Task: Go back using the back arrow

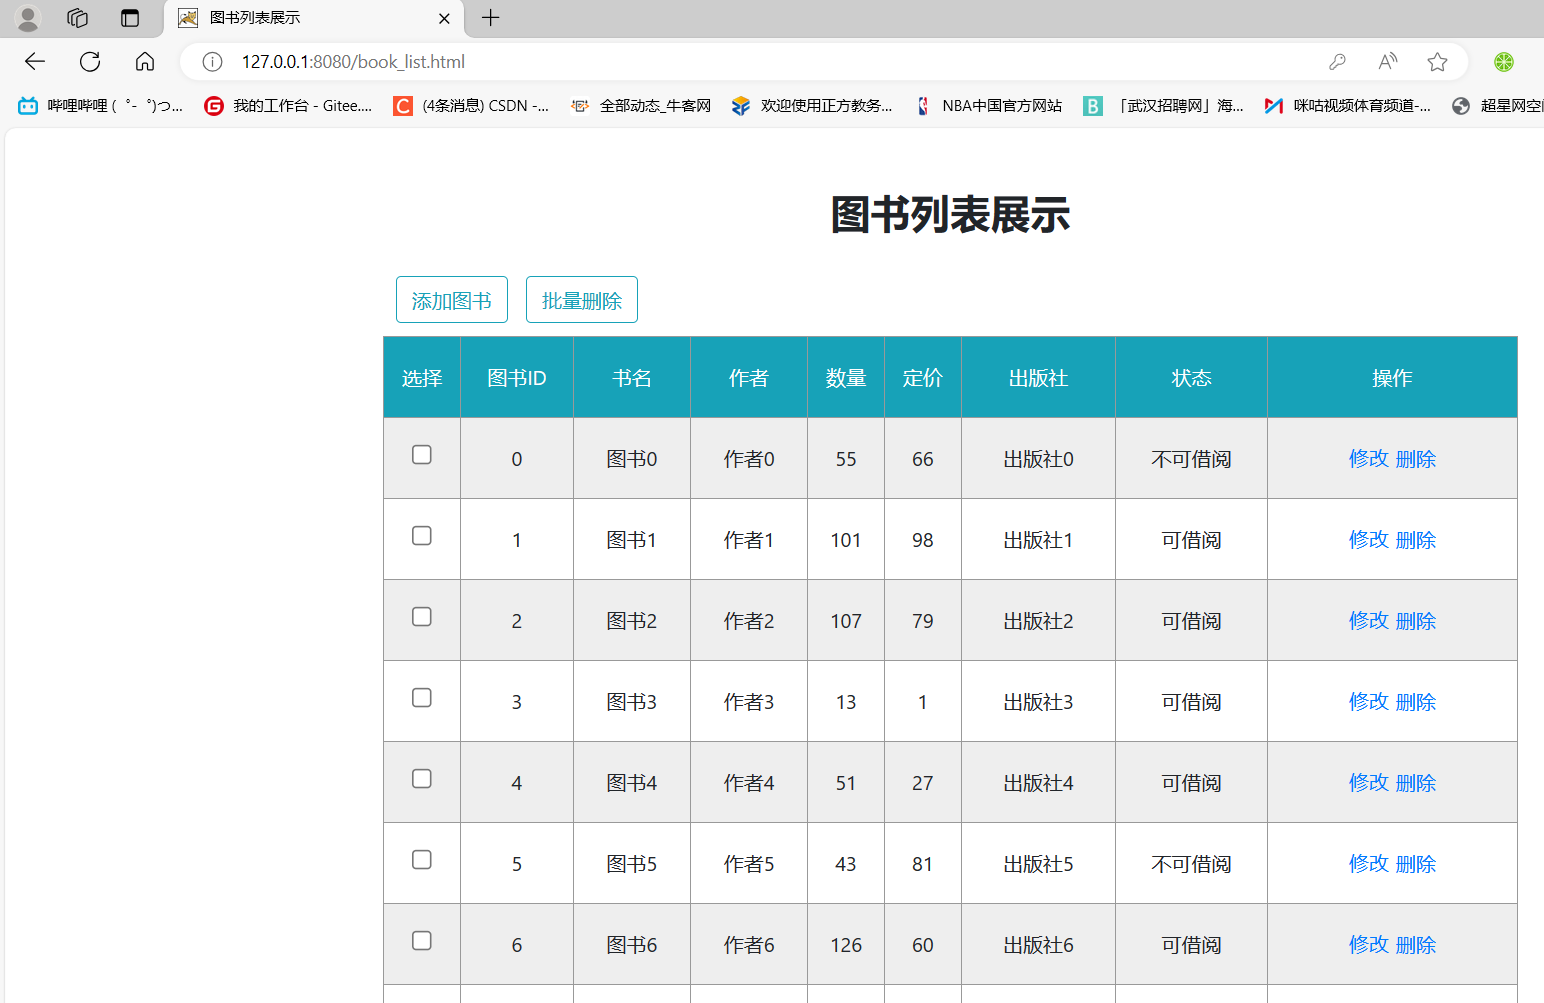Action: tap(35, 62)
